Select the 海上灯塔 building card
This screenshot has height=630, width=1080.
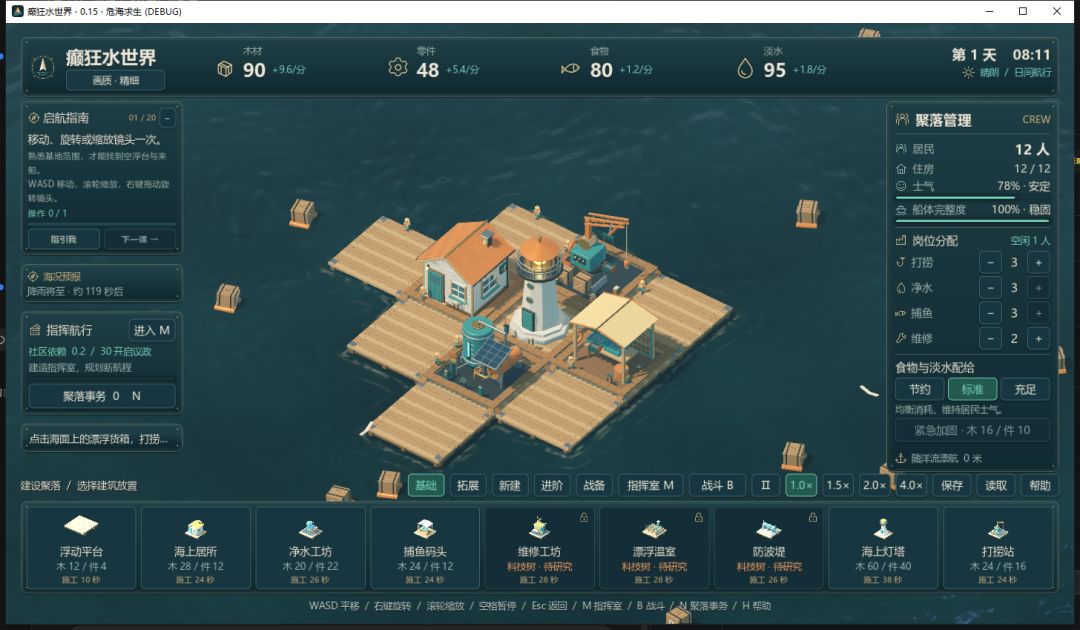click(883, 548)
